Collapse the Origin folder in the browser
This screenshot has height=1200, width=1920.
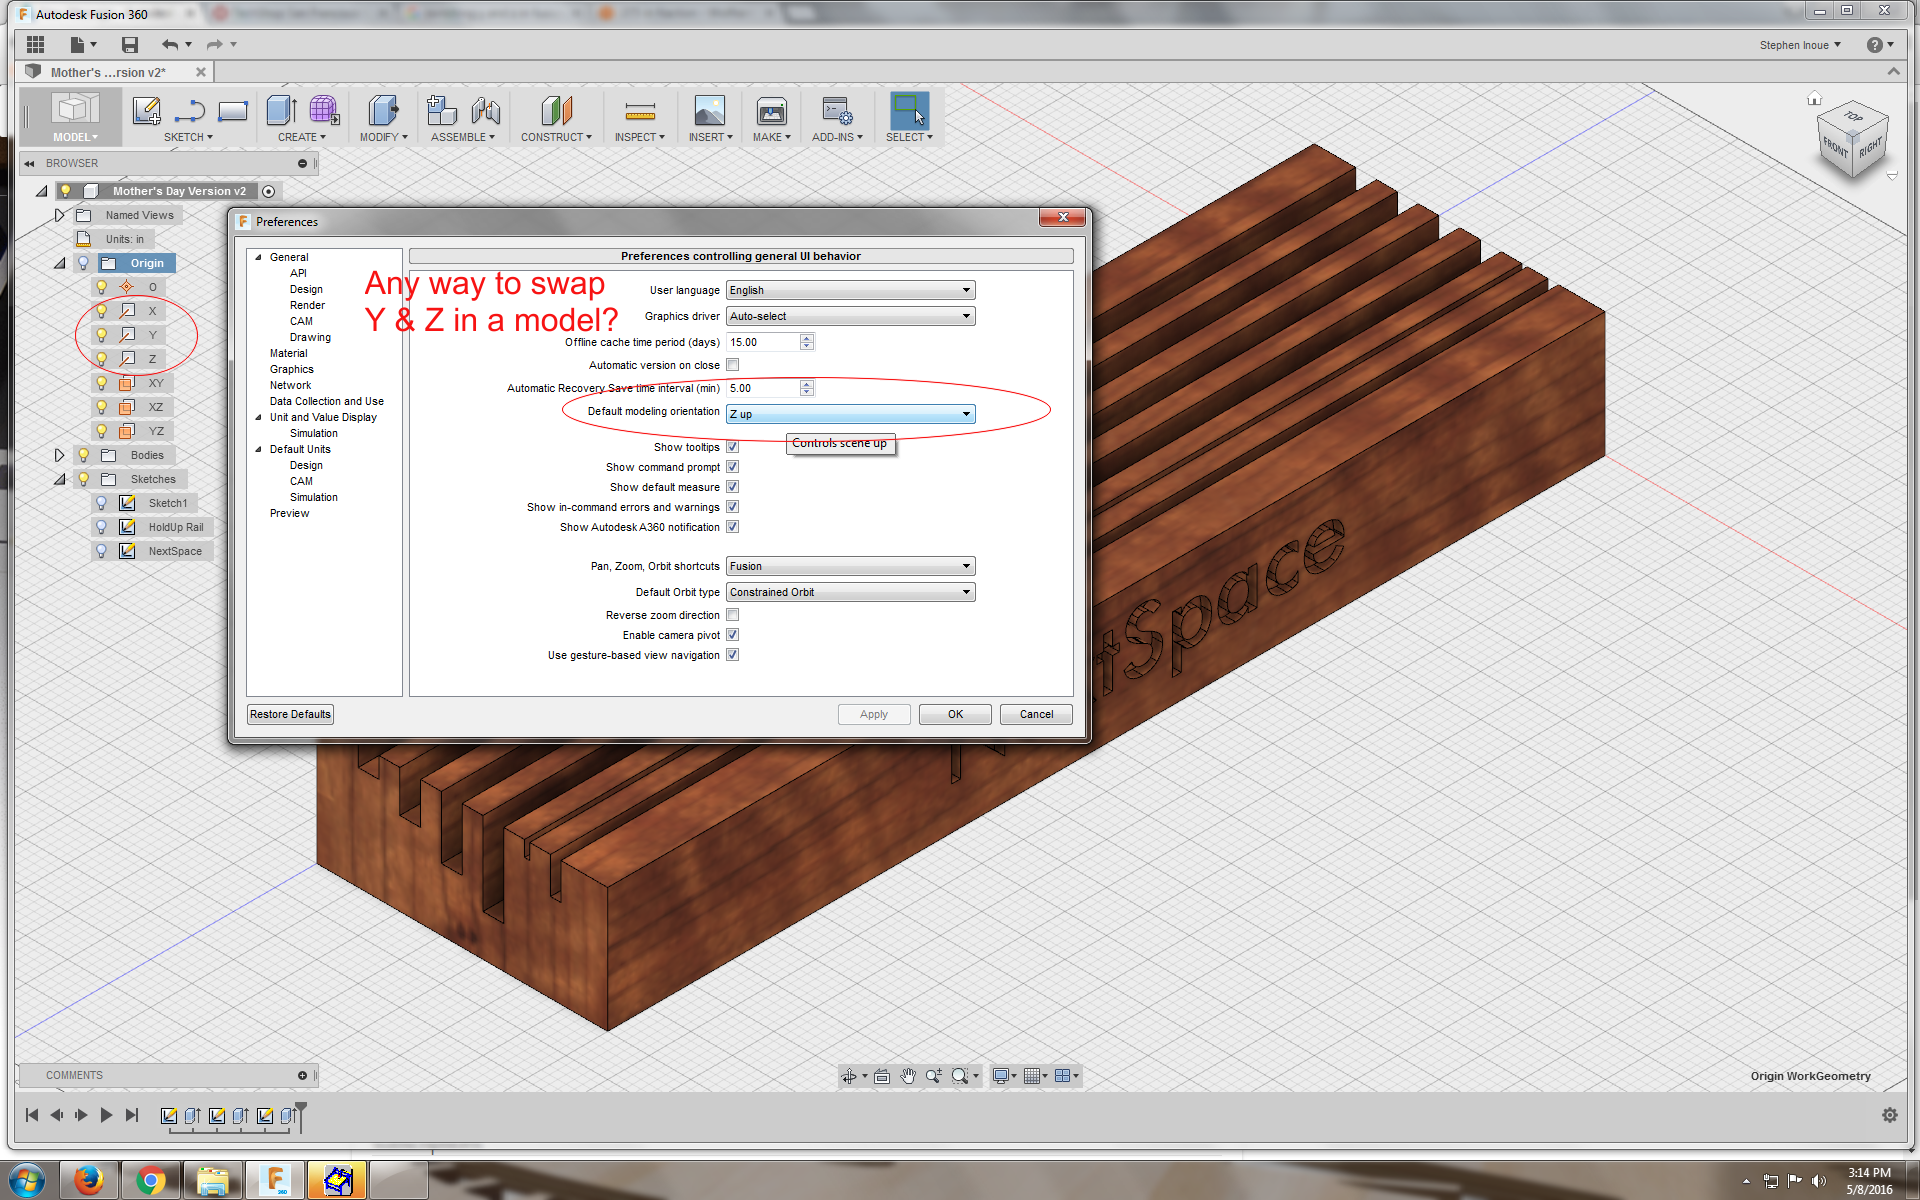pos(59,262)
